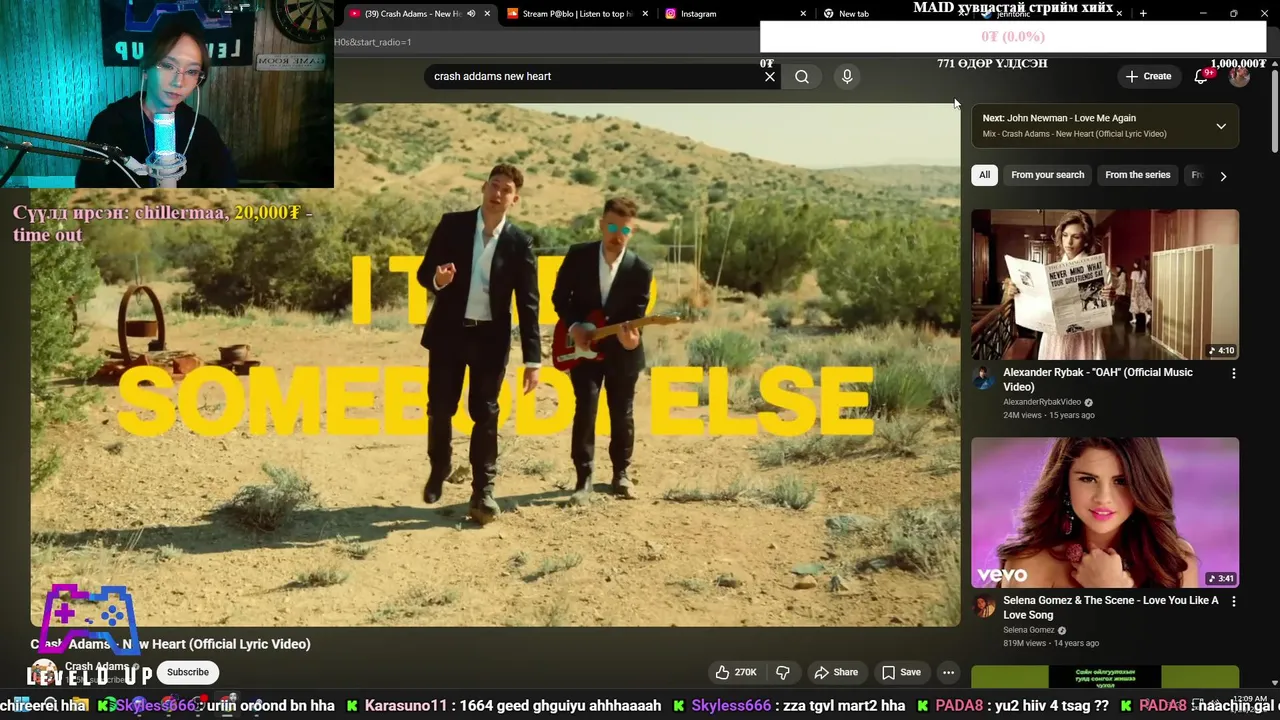Save the video to a playlist
This screenshot has width=1280, height=720.
click(901, 672)
